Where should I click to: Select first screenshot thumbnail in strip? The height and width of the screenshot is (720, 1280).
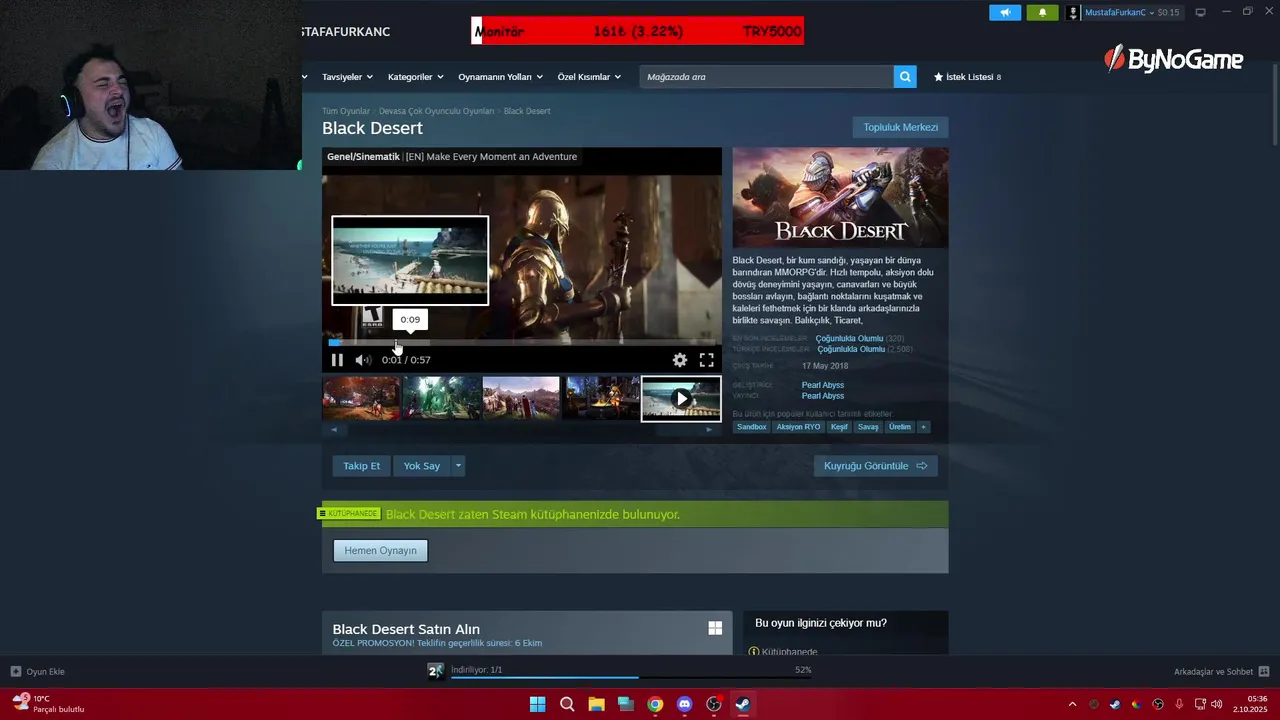(361, 398)
